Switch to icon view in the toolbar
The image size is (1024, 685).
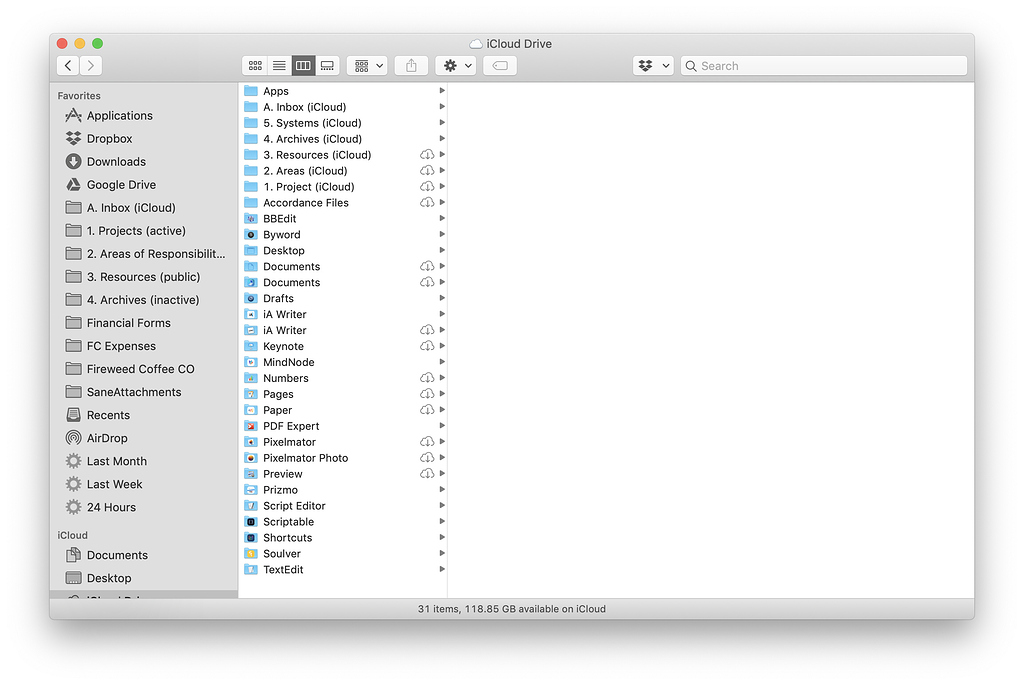[x=255, y=65]
